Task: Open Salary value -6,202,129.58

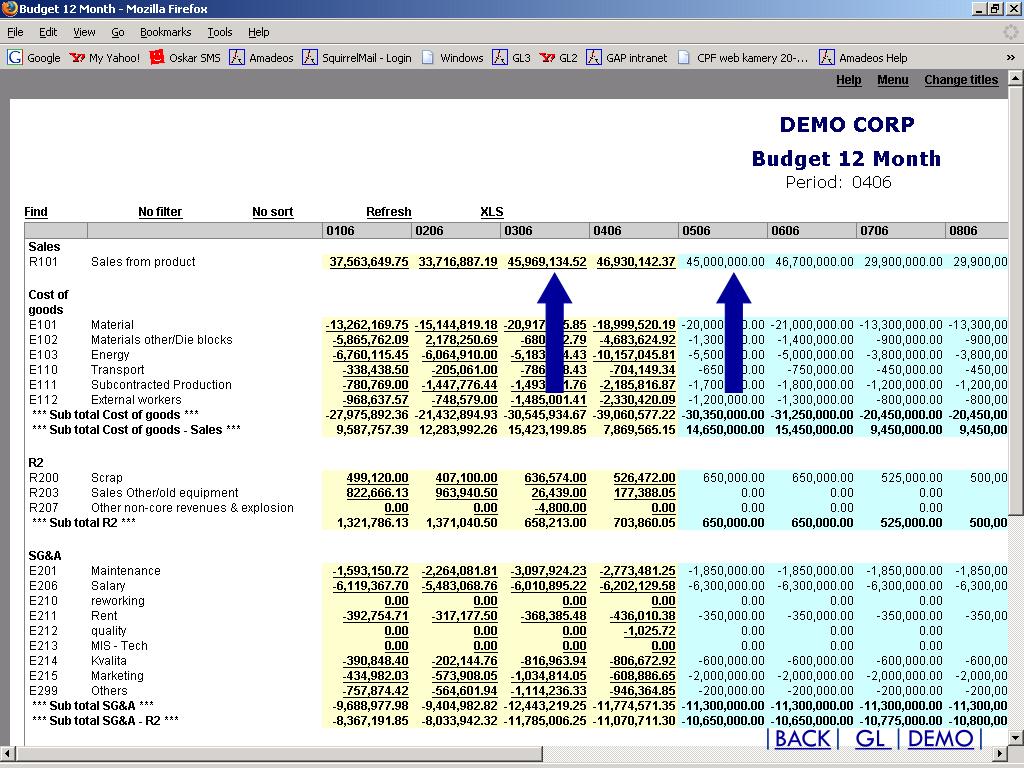Action: 637,586
